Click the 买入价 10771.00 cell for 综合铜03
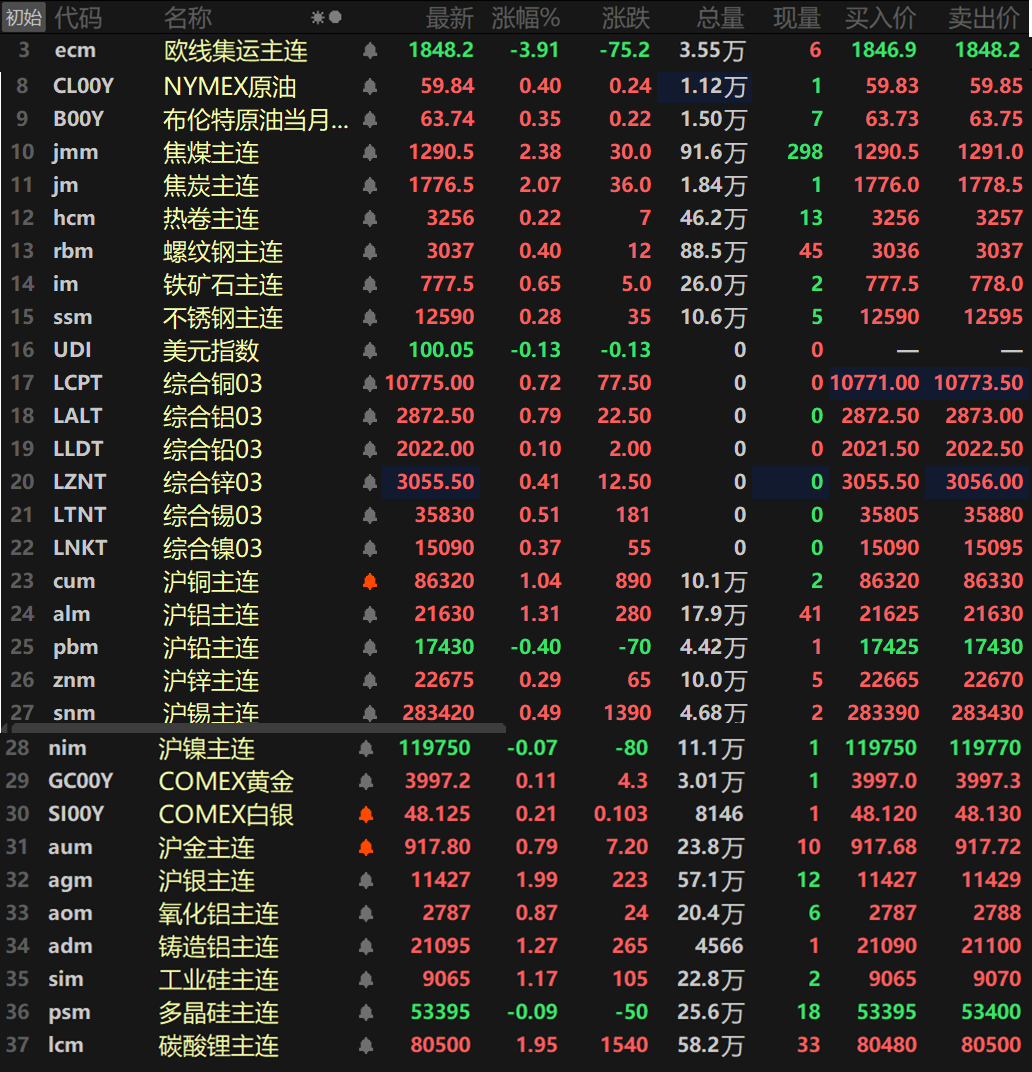 (x=875, y=383)
